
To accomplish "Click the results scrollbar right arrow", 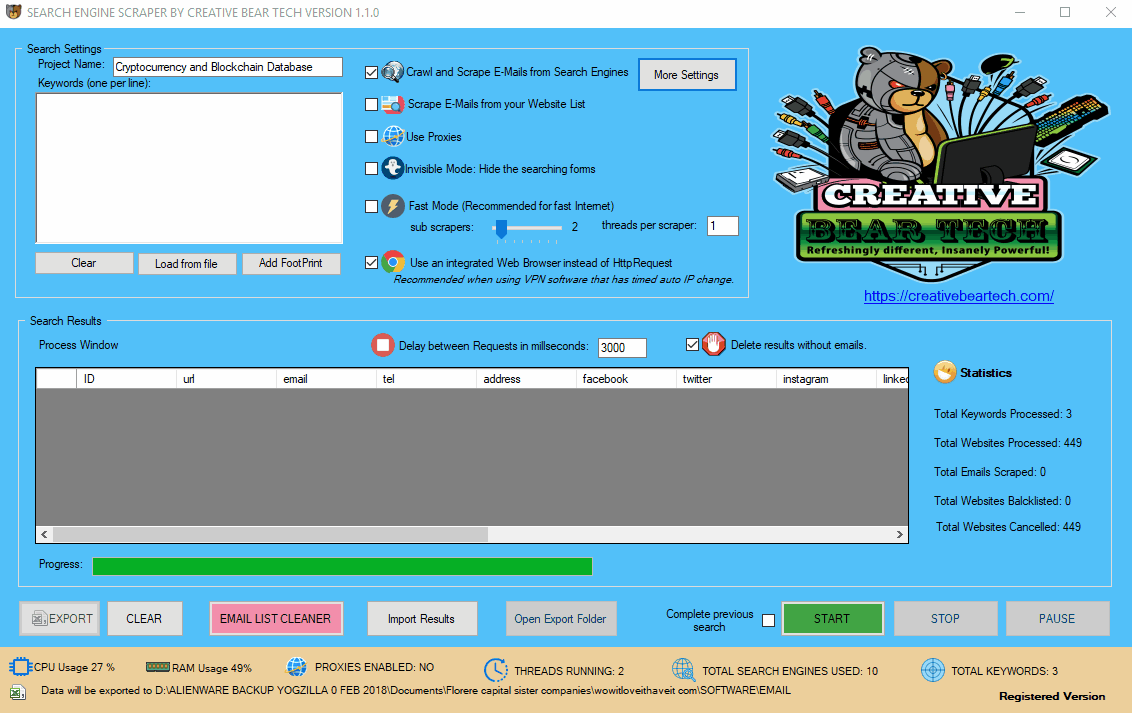I will (x=900, y=534).
